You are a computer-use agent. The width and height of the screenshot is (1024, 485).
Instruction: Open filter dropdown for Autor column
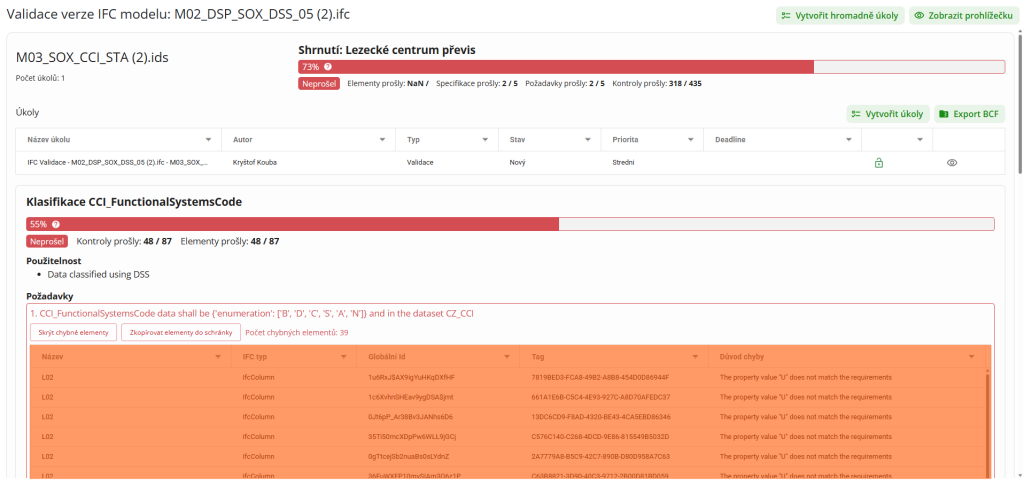tap(384, 140)
